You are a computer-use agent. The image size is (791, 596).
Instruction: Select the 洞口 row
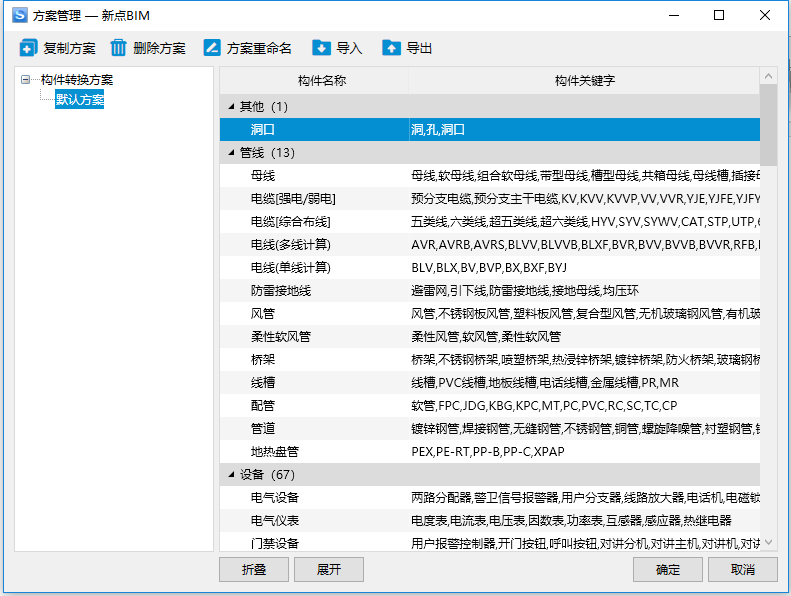pyautogui.click(x=490, y=129)
